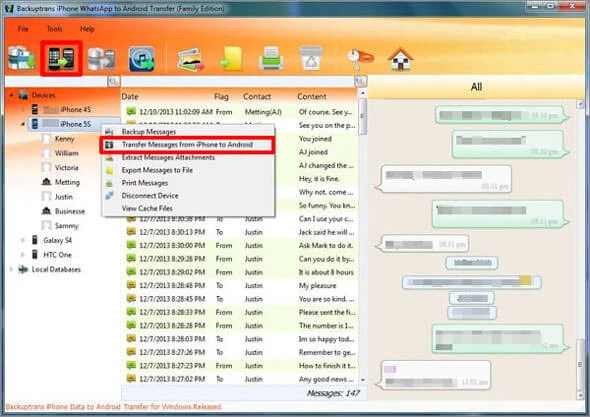
Task: Choose Export Messages to File
Action: coord(188,170)
